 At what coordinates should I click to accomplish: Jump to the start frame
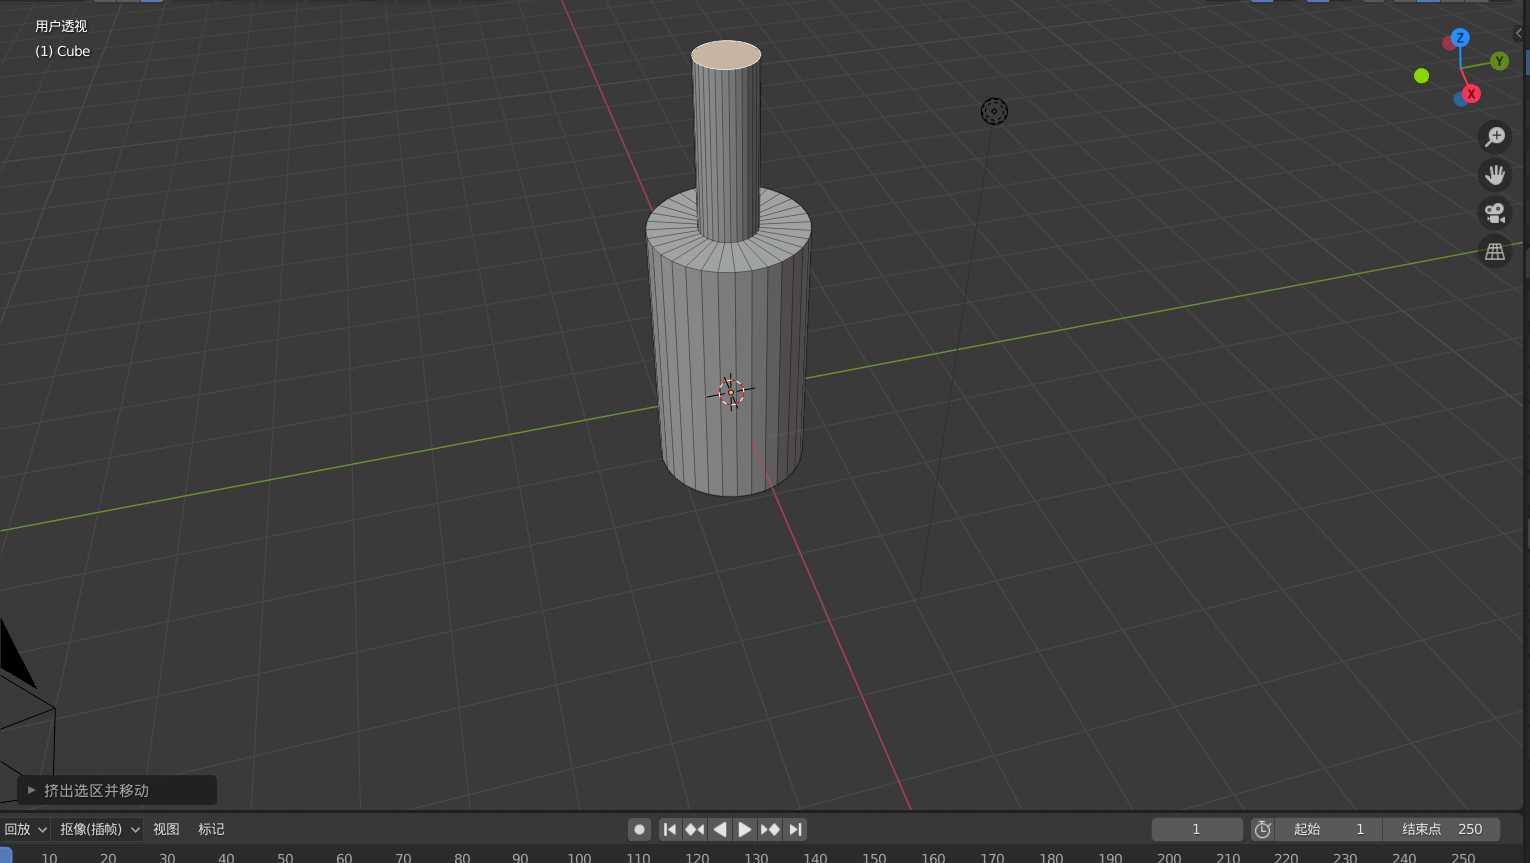pos(670,829)
